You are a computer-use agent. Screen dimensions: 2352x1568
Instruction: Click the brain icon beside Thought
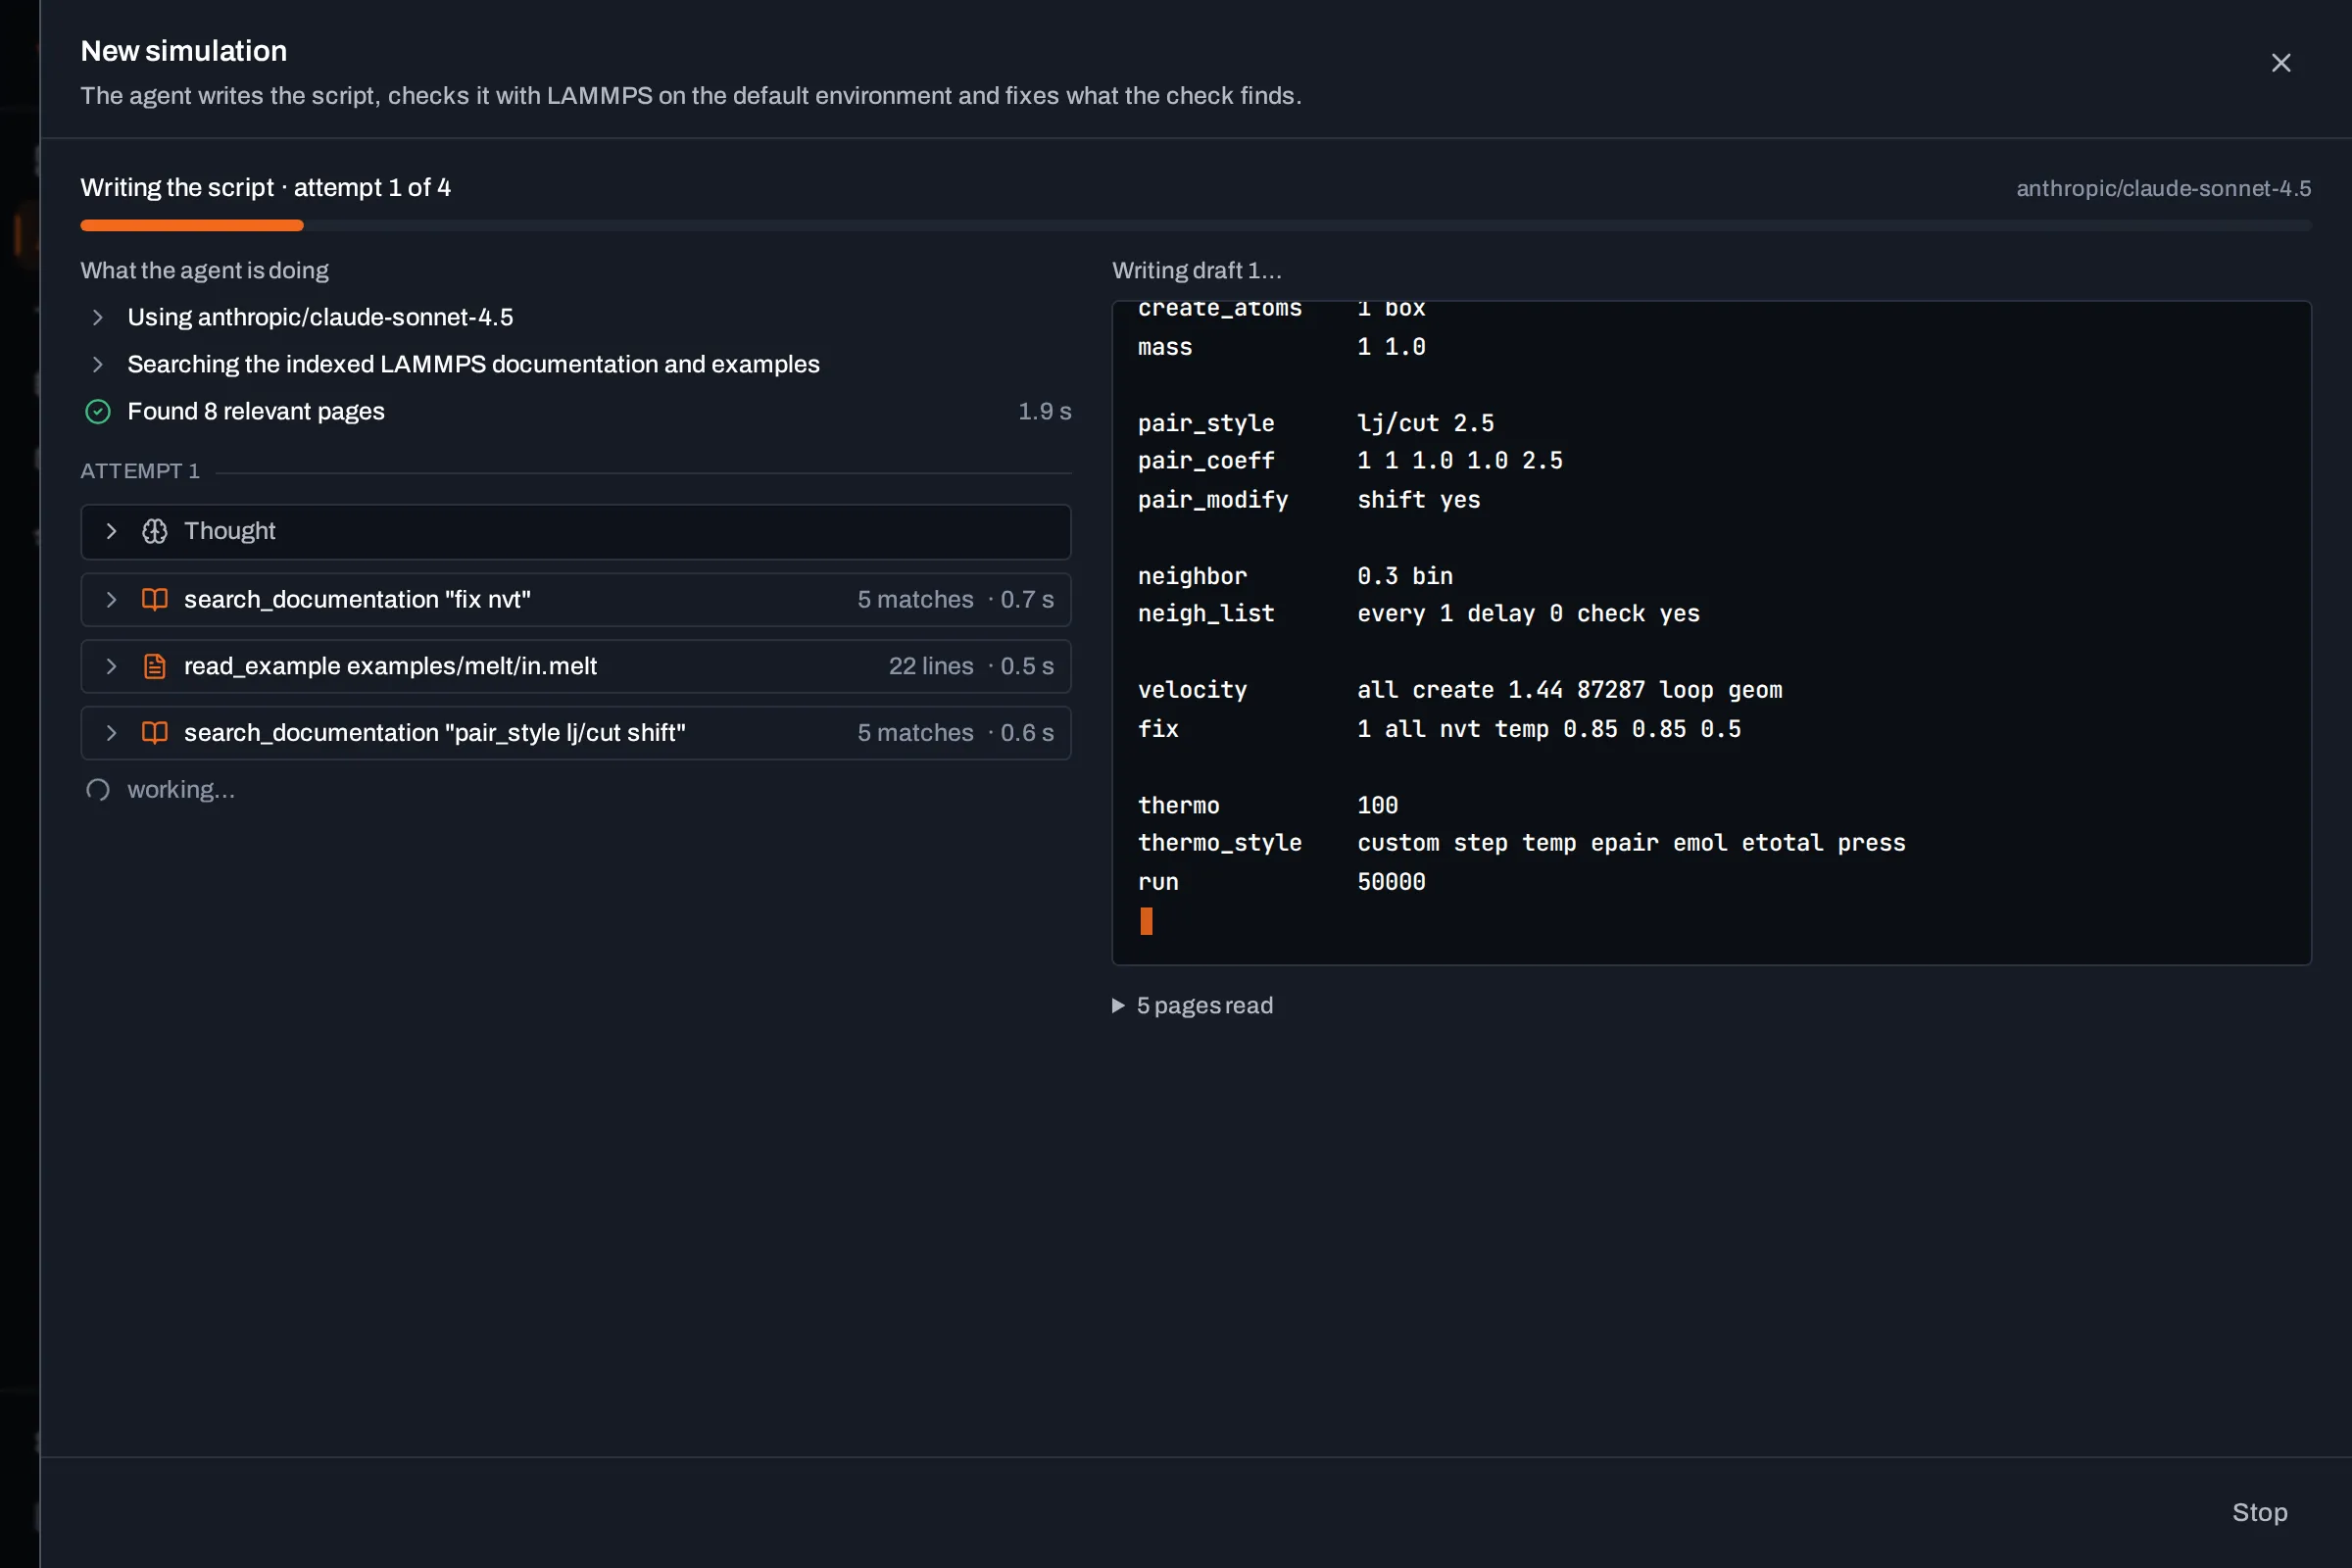coord(155,531)
